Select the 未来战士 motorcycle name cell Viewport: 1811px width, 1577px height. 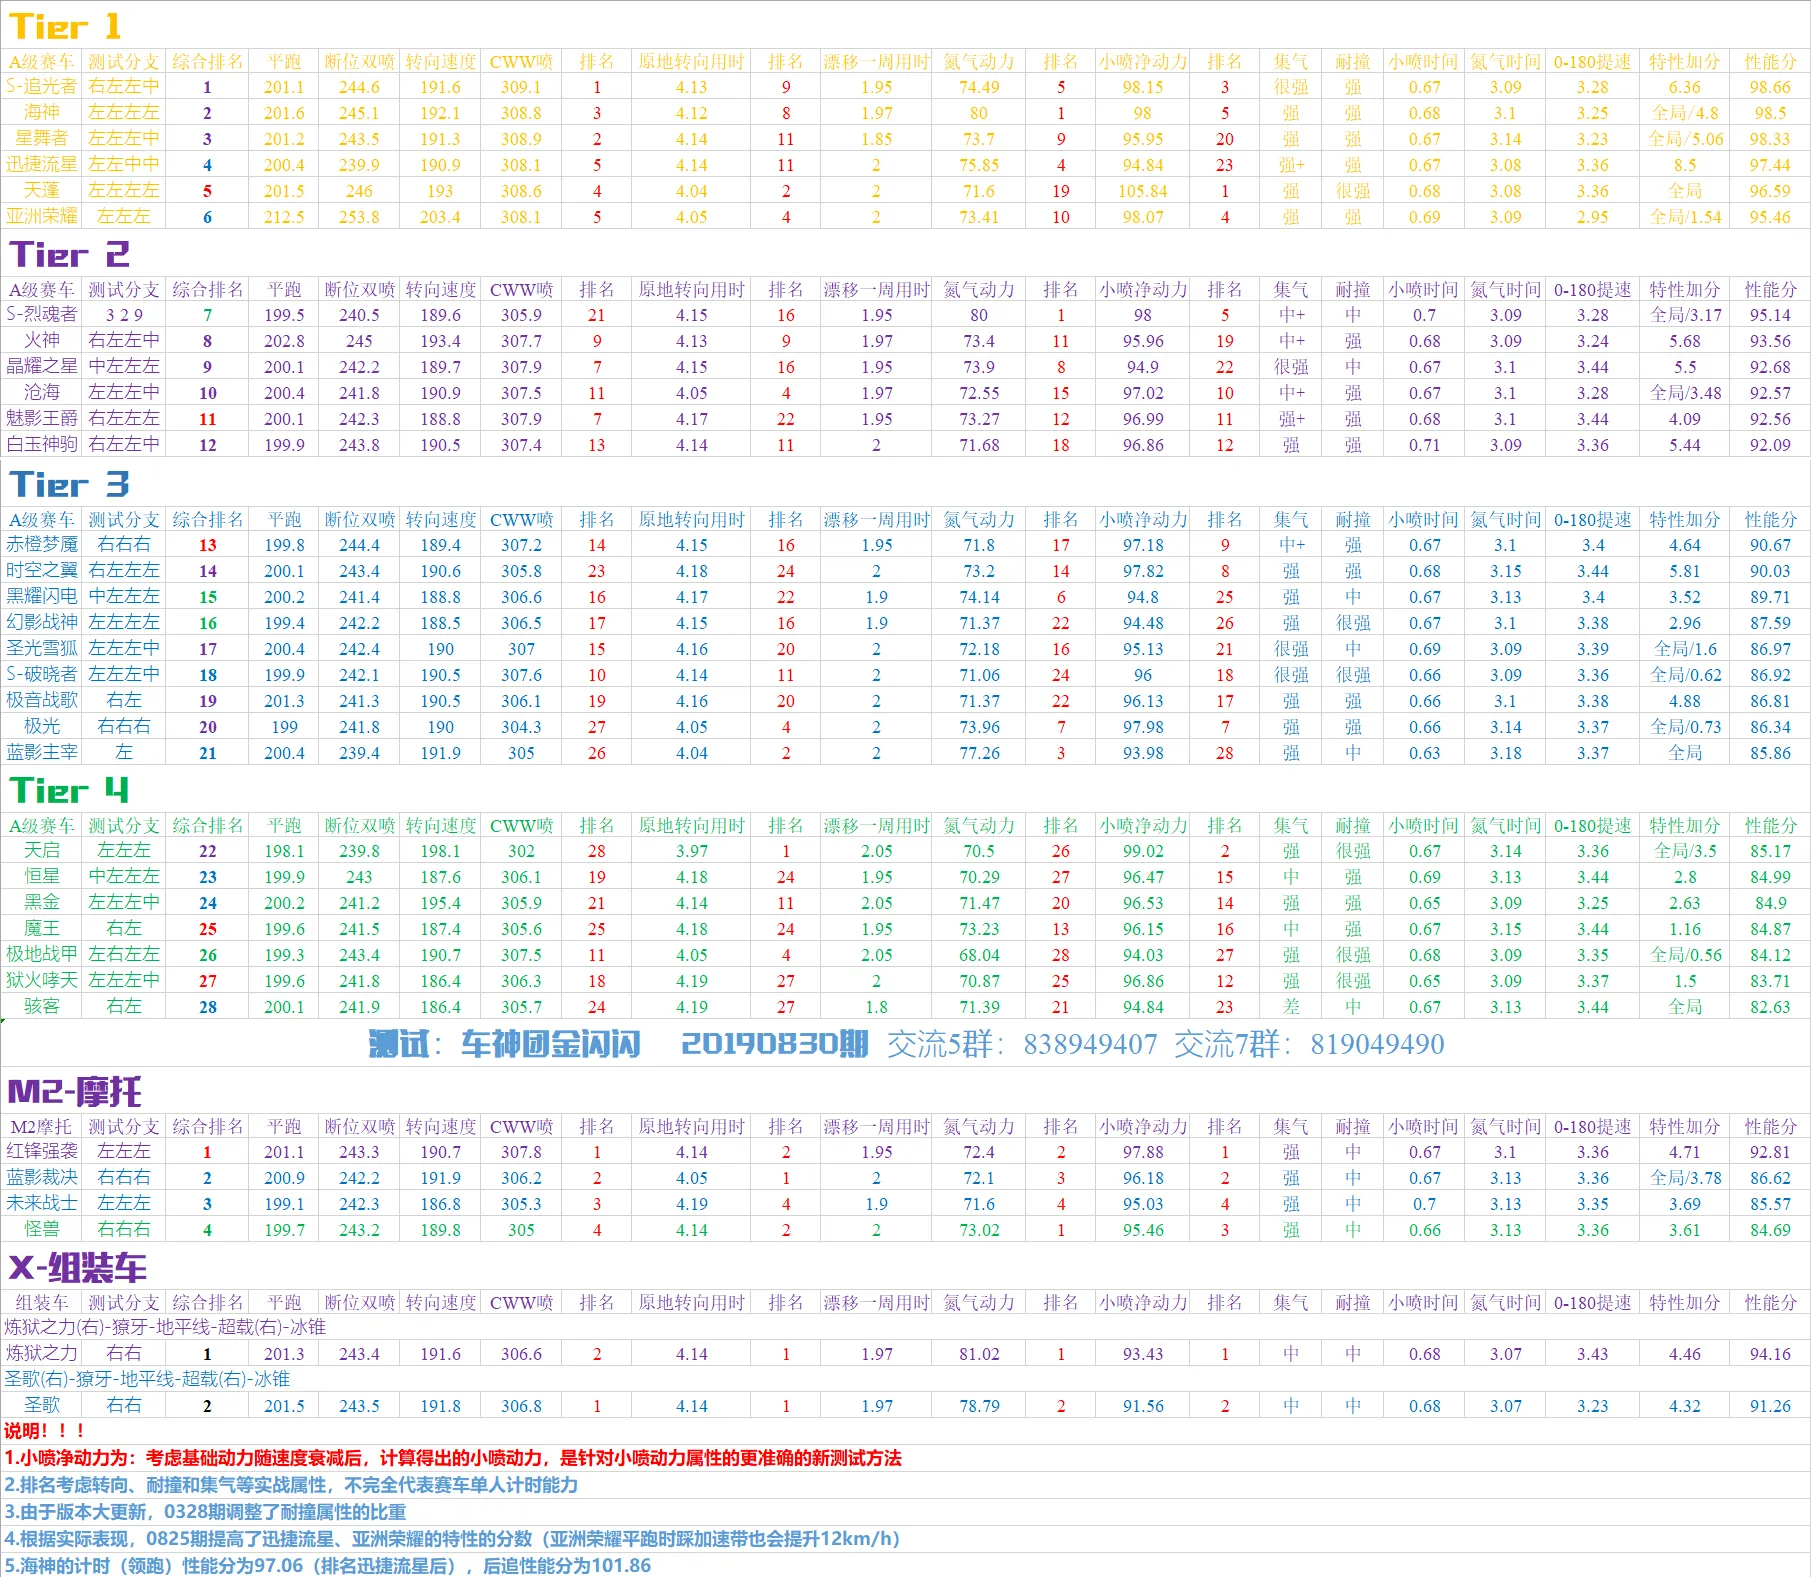click(42, 1204)
